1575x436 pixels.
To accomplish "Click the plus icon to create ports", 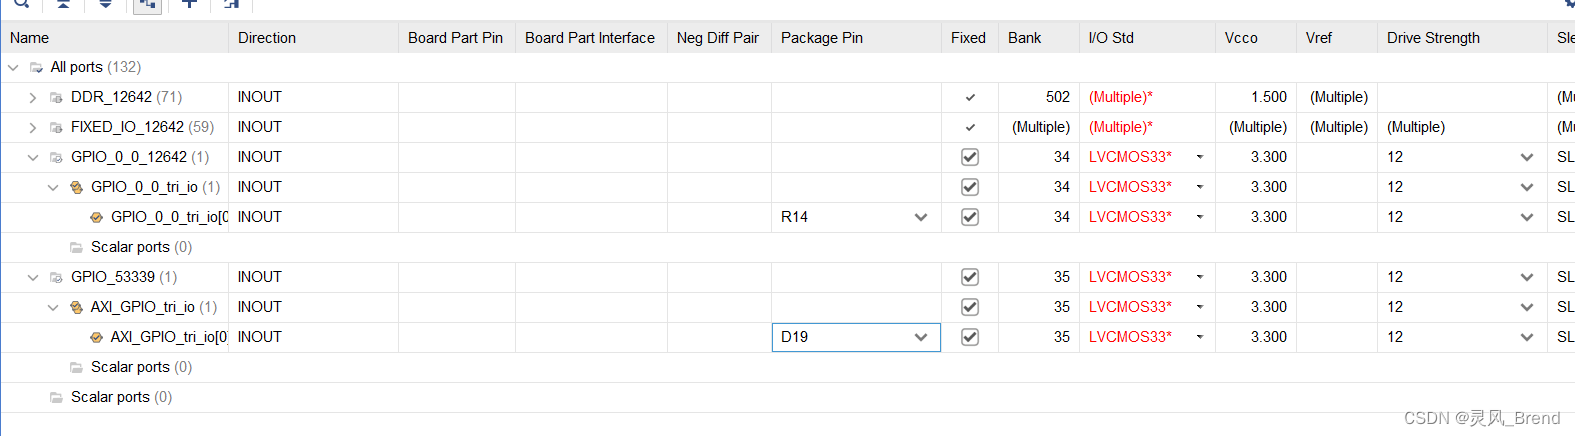I will [189, 4].
